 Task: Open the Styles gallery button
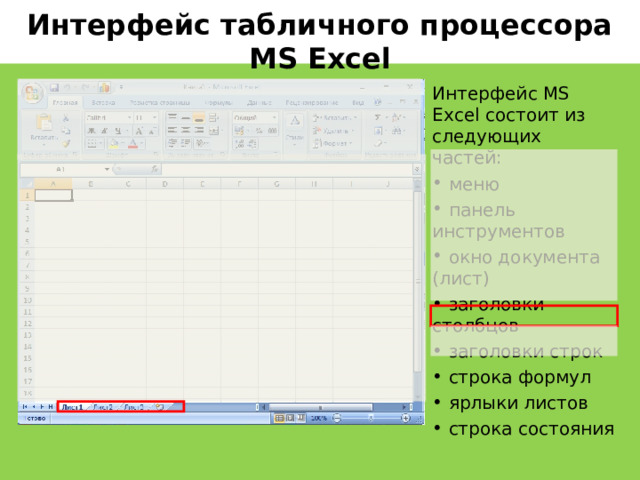pos(295,129)
